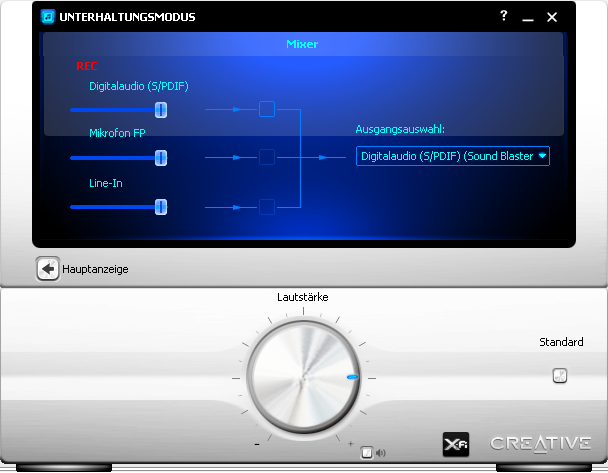Click the dropdown arrow of Ausgangsauswahl
Viewport: 608px width, 473px height.
pos(542,156)
